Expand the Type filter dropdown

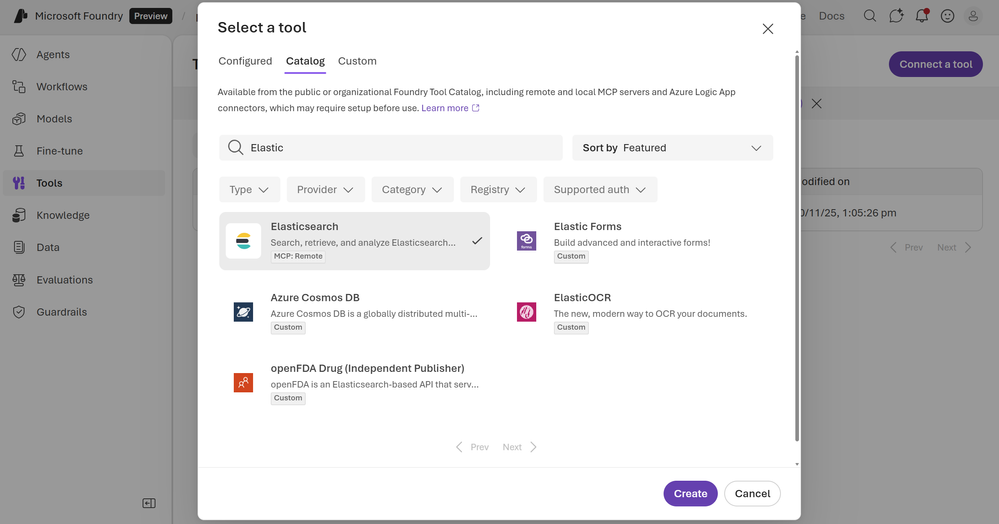[x=250, y=189]
